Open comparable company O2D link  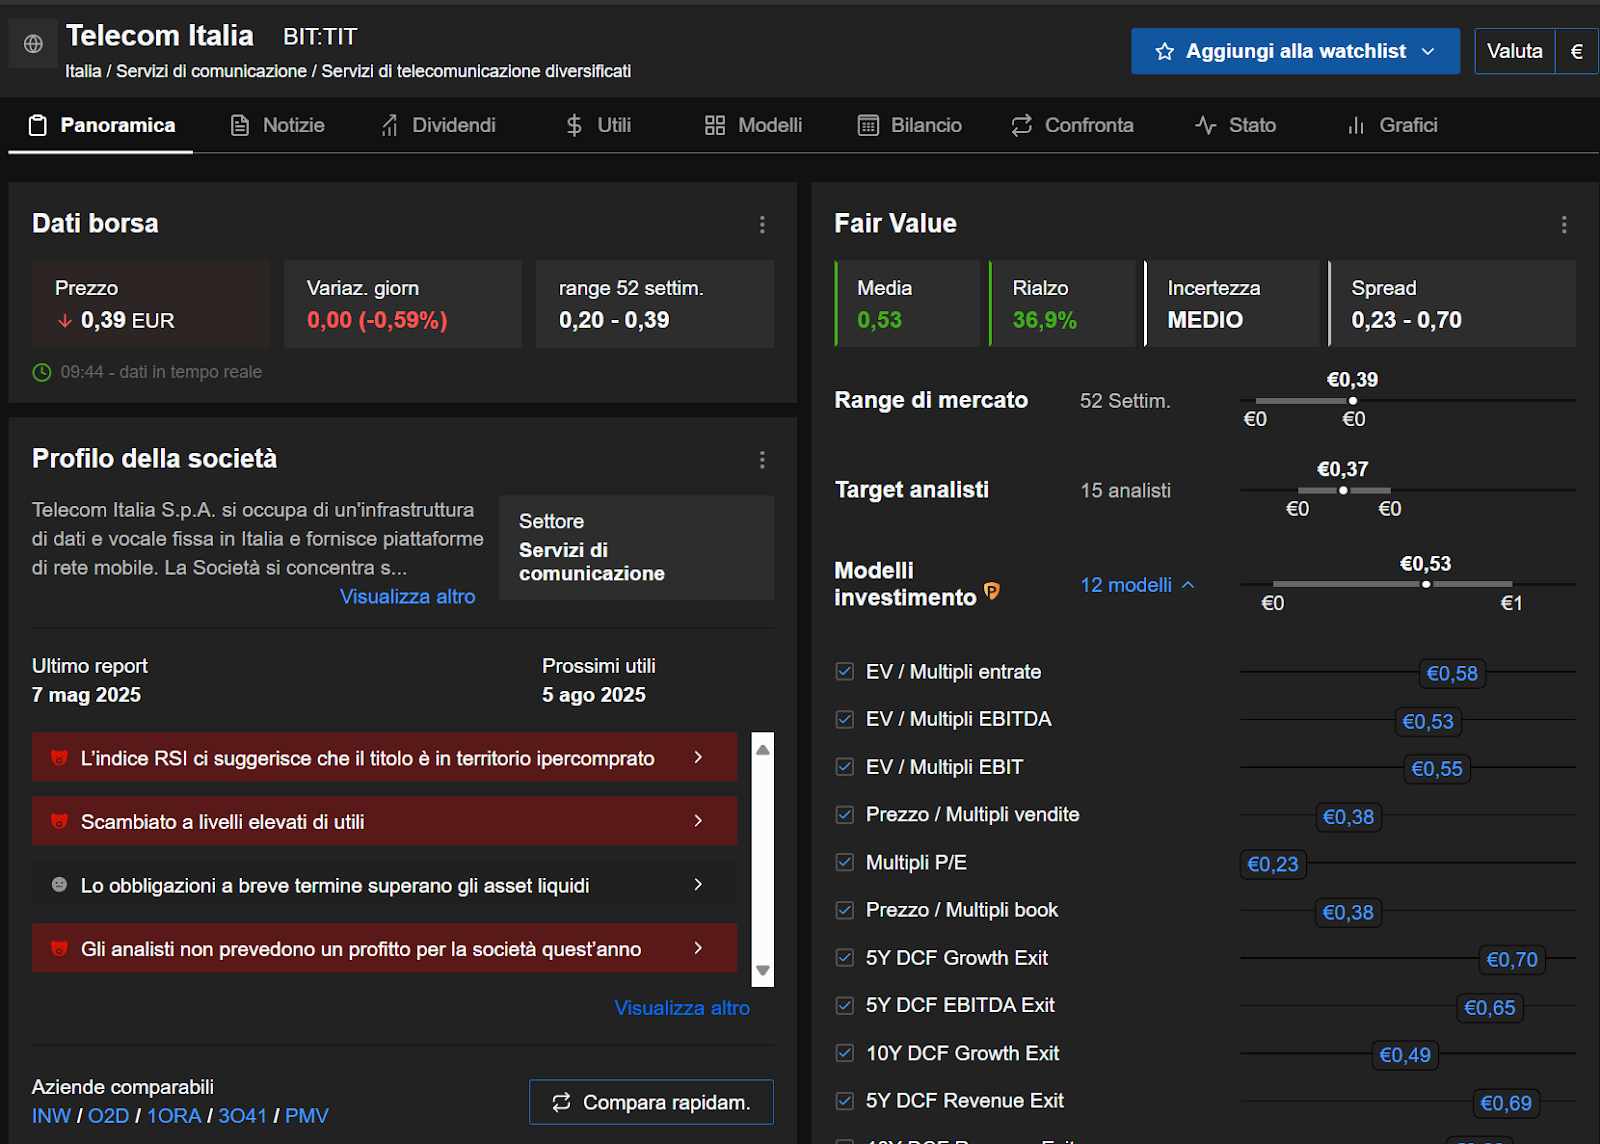point(108,1116)
